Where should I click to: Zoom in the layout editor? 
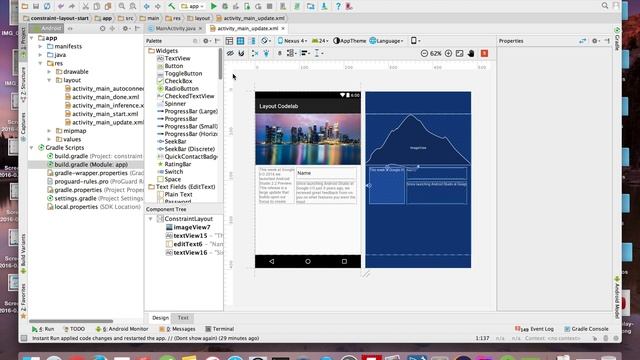[448, 53]
